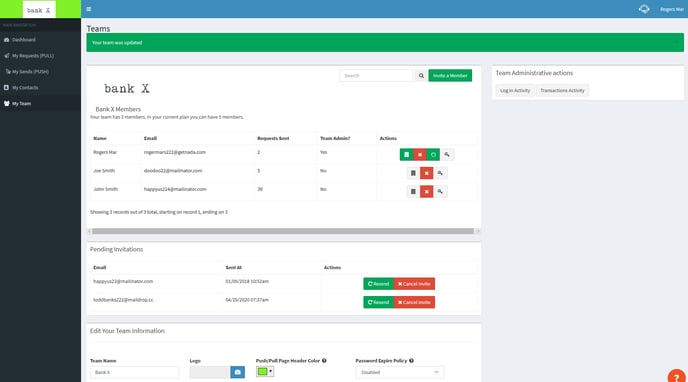Screen dimensions: 688x382
Task: Click building icon for Joe Smith
Action: pyautogui.click(x=413, y=173)
